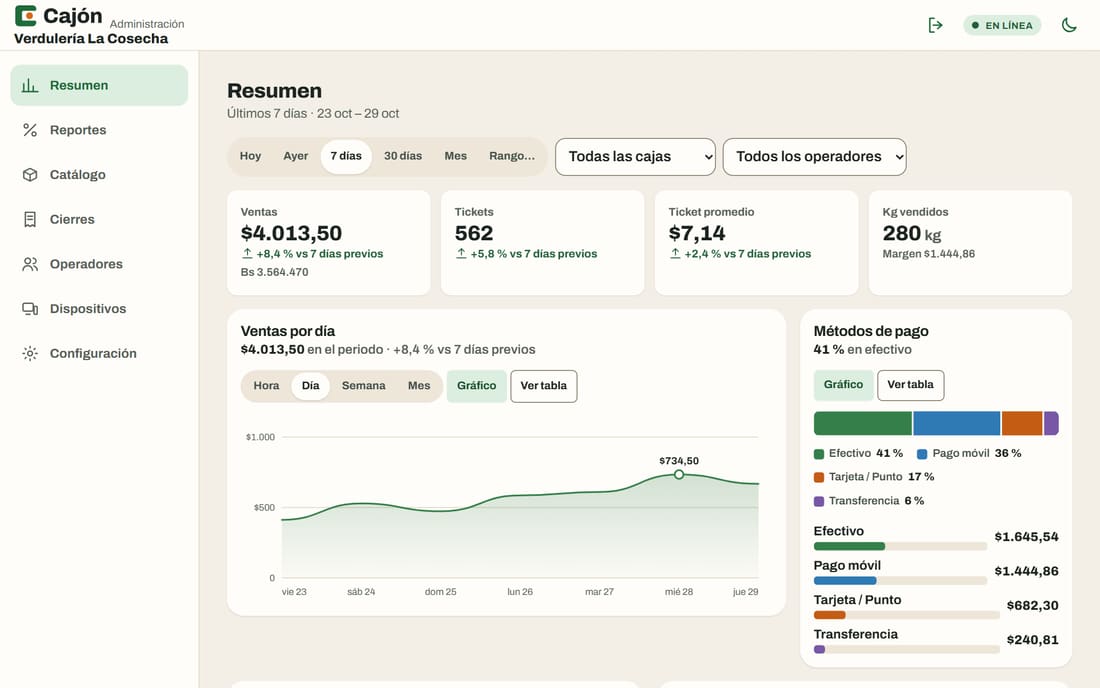Click the up arrow under Ticket promedio
The image size is (1100, 688).
pos(675,253)
